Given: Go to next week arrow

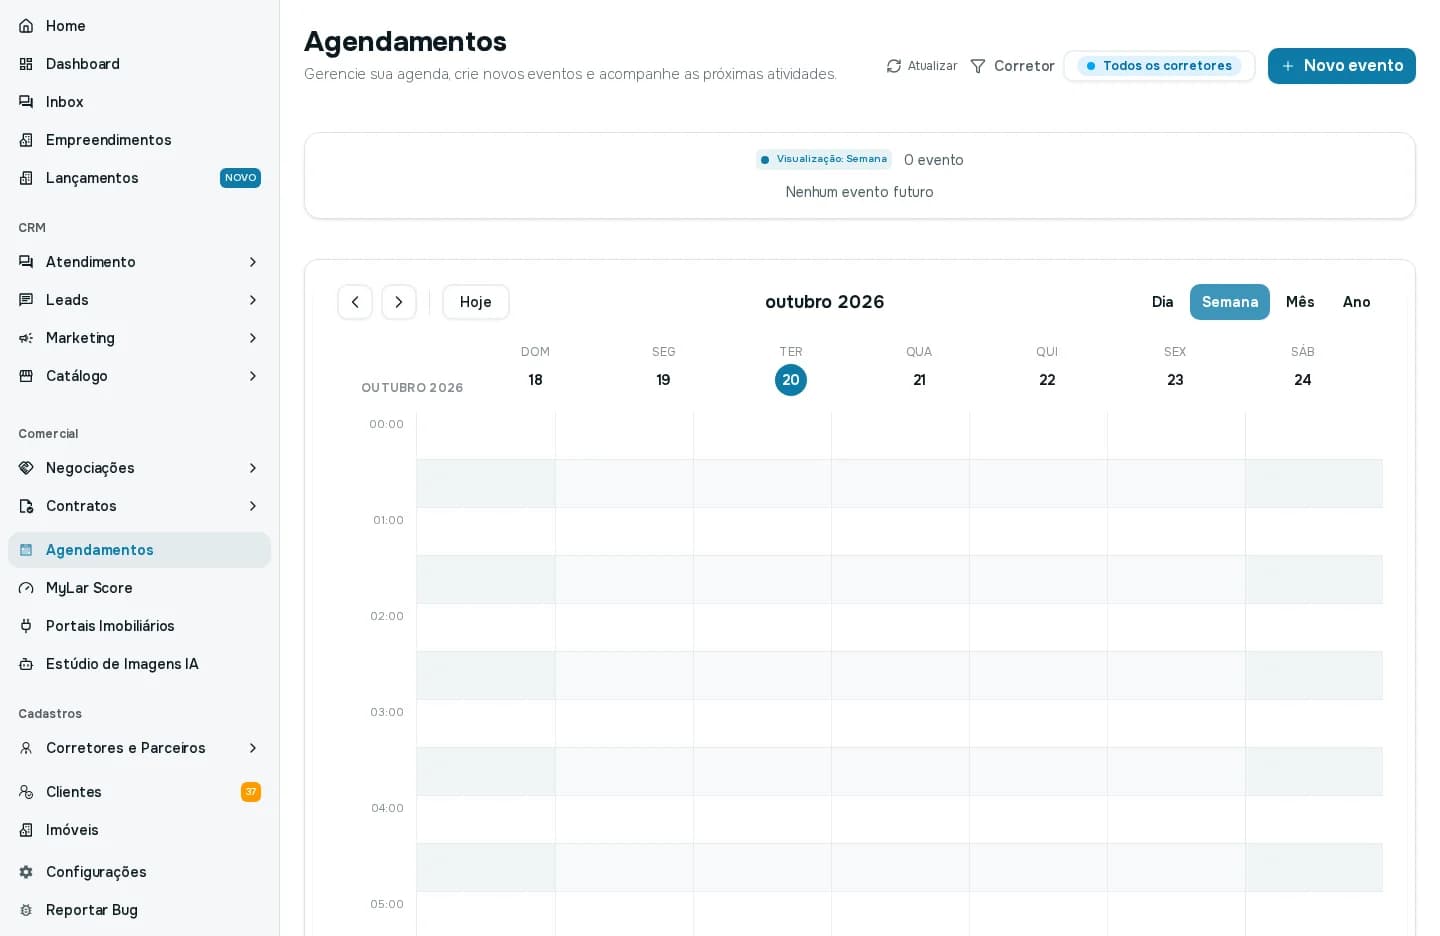Looking at the screenshot, I should tap(399, 302).
